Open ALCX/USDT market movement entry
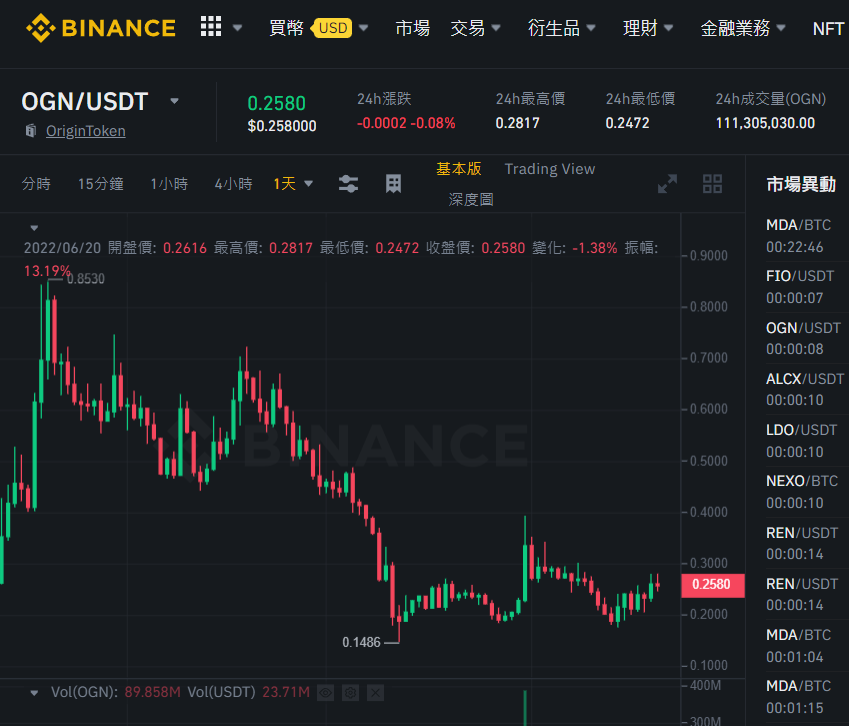The image size is (849, 726). pyautogui.click(x=807, y=389)
